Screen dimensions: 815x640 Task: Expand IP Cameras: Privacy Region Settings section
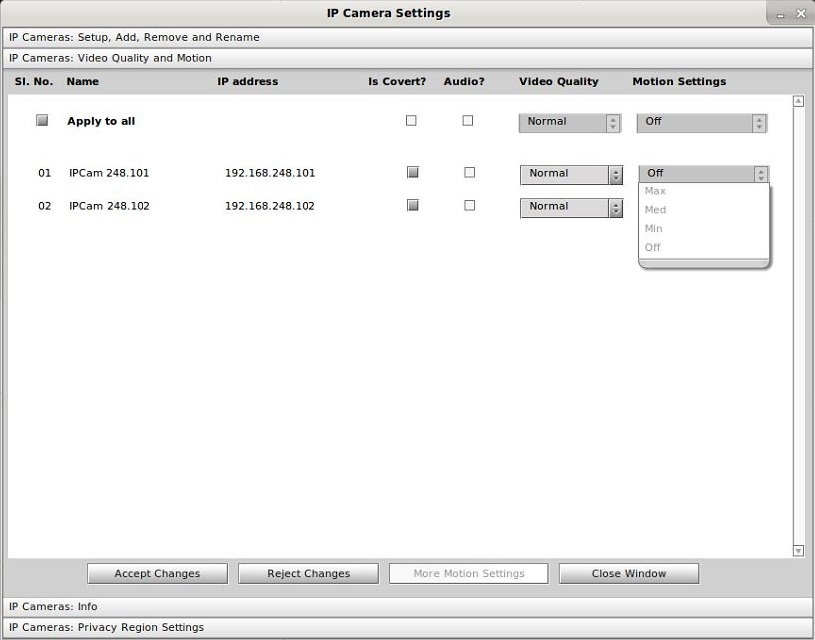click(x=106, y=628)
